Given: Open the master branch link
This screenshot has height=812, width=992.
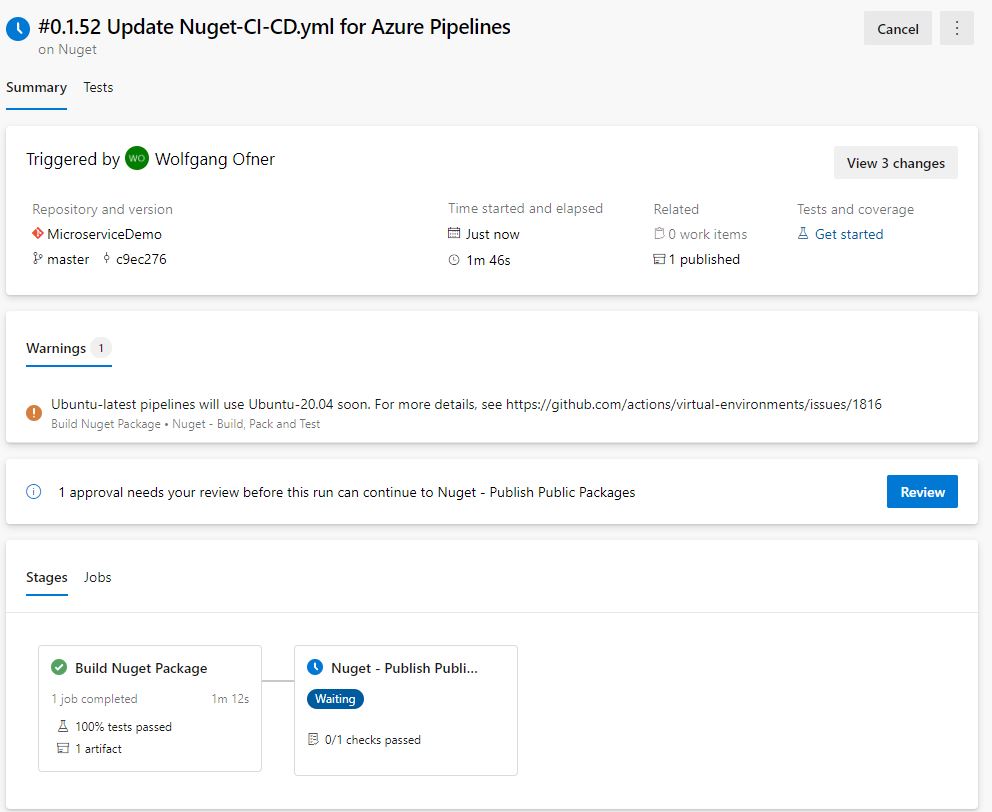Looking at the screenshot, I should 68,259.
